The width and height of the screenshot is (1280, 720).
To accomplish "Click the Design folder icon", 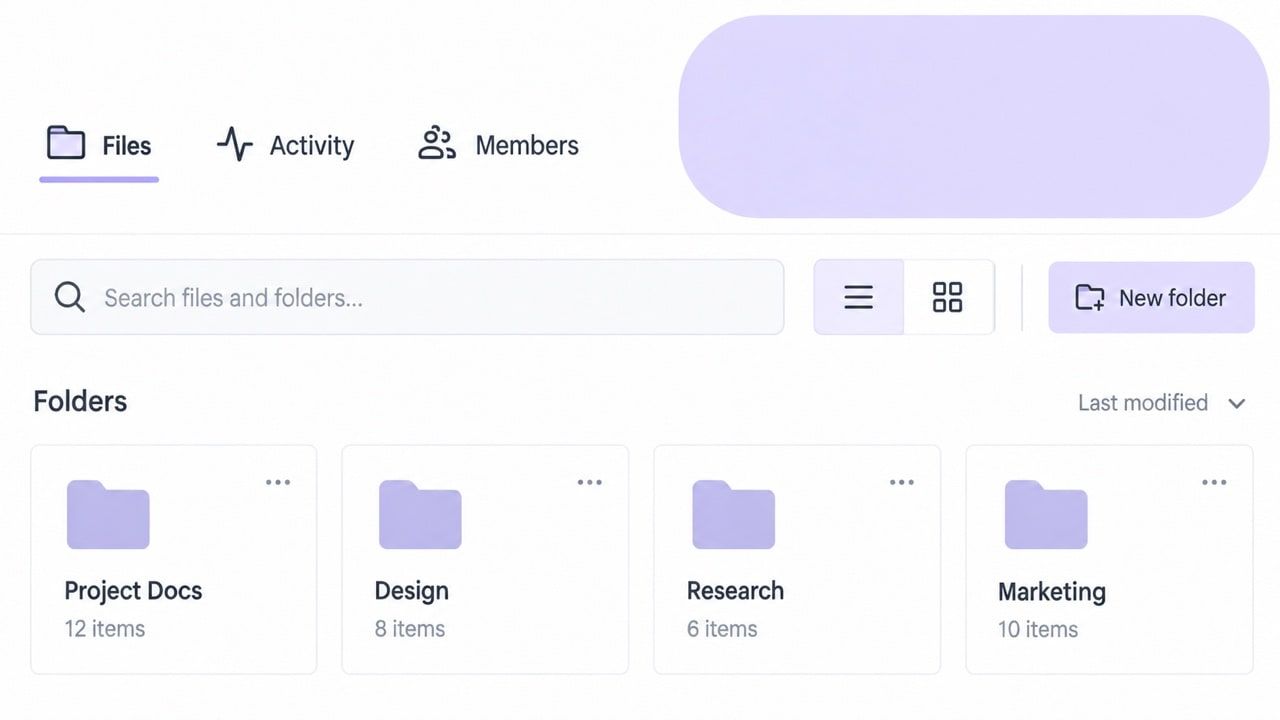I will (x=420, y=514).
